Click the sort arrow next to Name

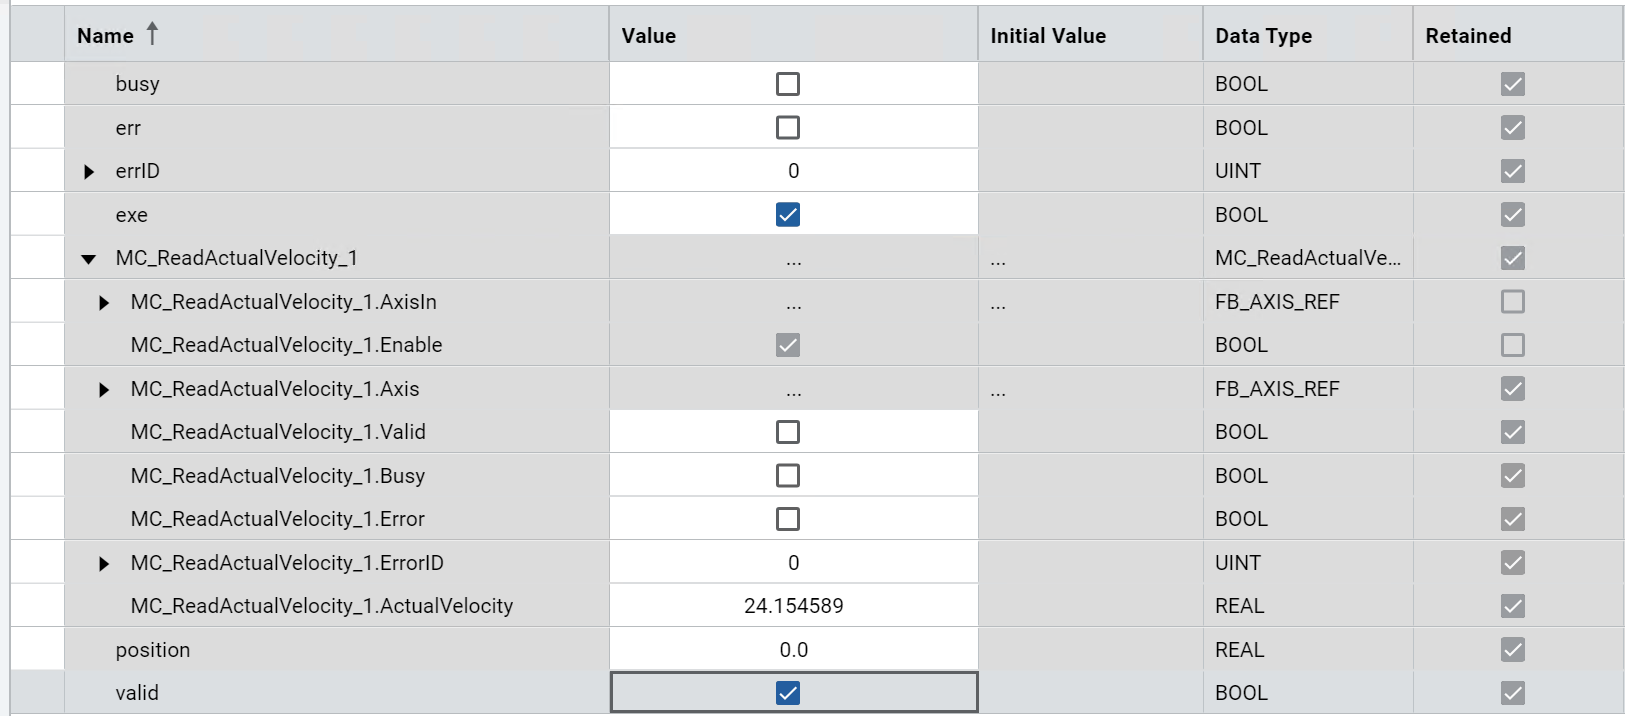coord(152,34)
